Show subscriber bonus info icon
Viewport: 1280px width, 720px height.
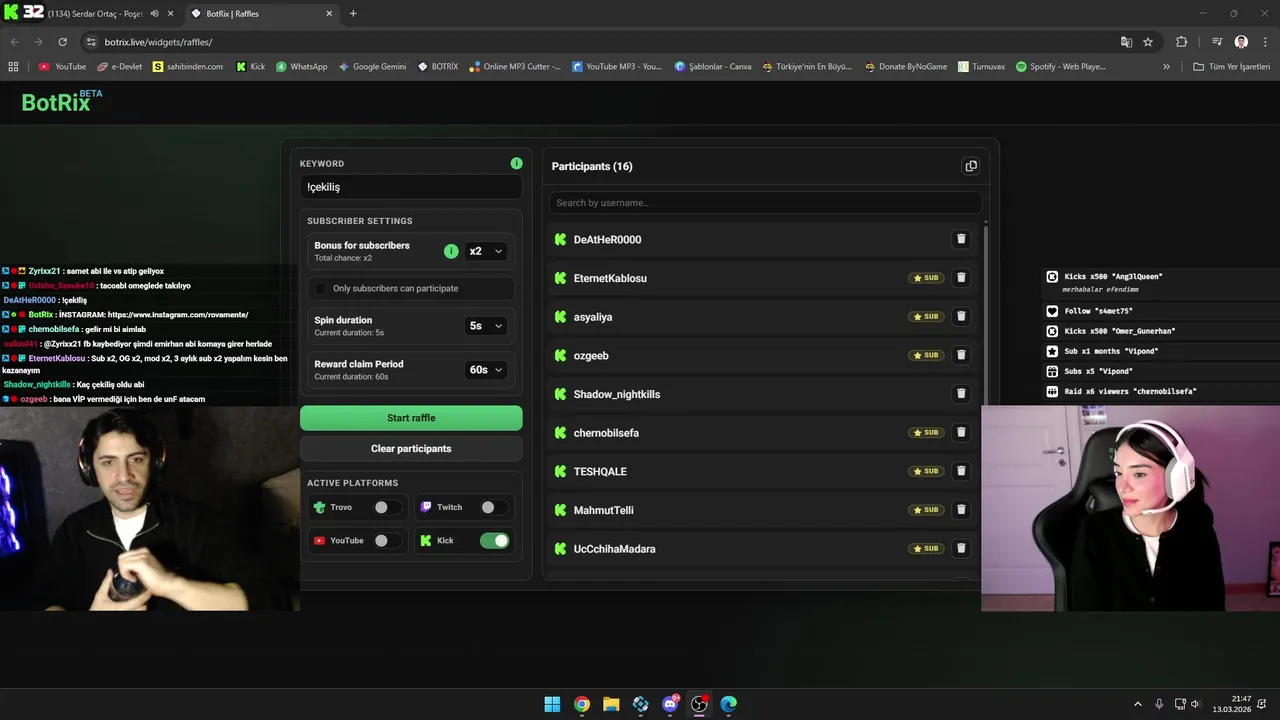(x=451, y=251)
